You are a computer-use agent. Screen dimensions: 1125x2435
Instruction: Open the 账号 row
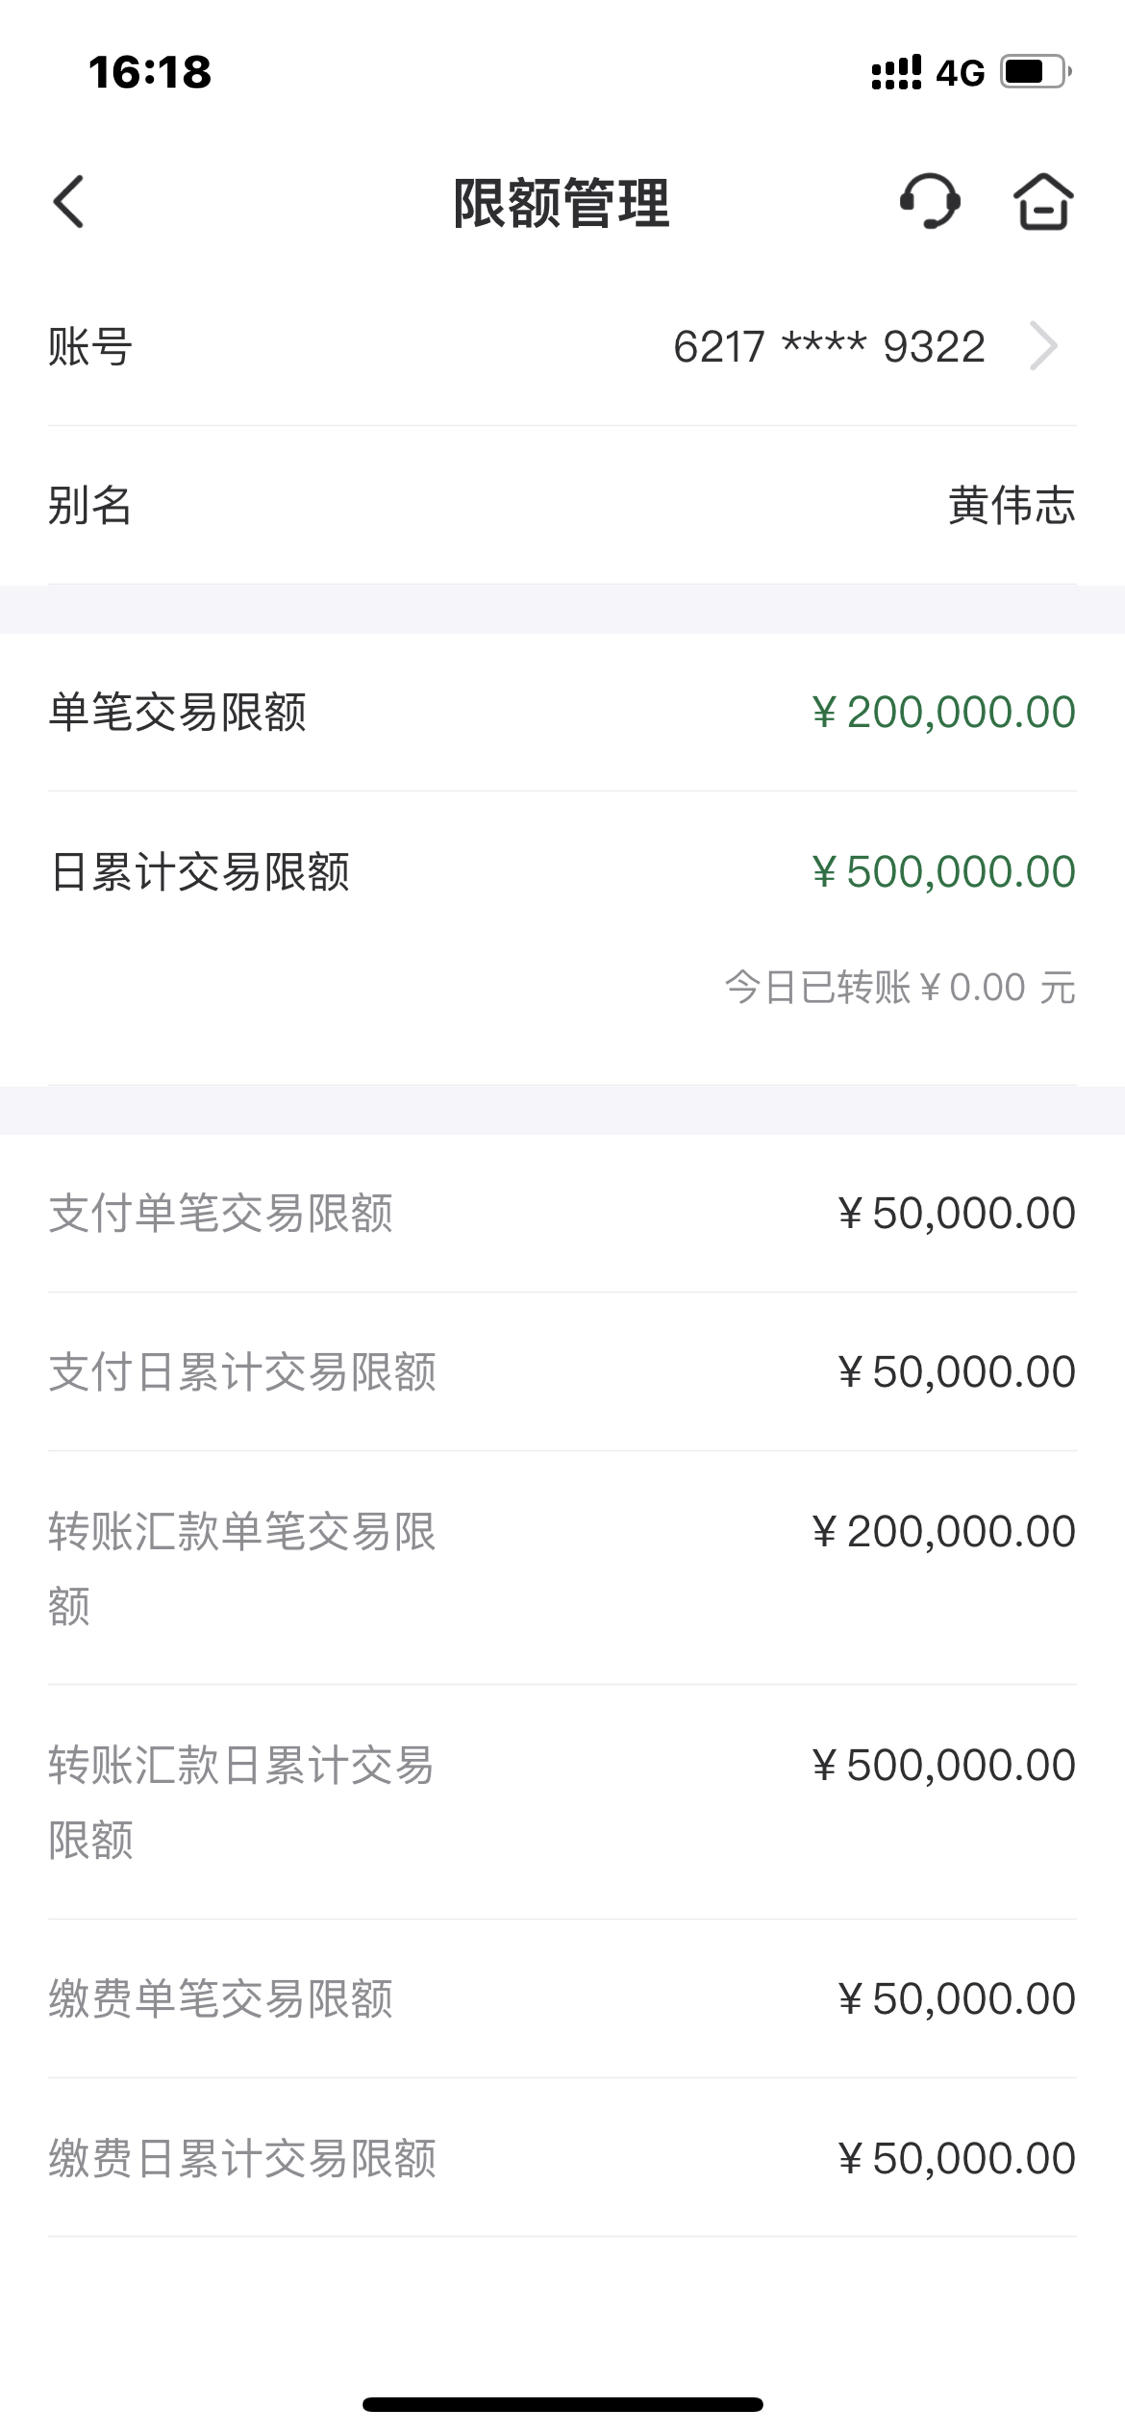click(x=562, y=347)
